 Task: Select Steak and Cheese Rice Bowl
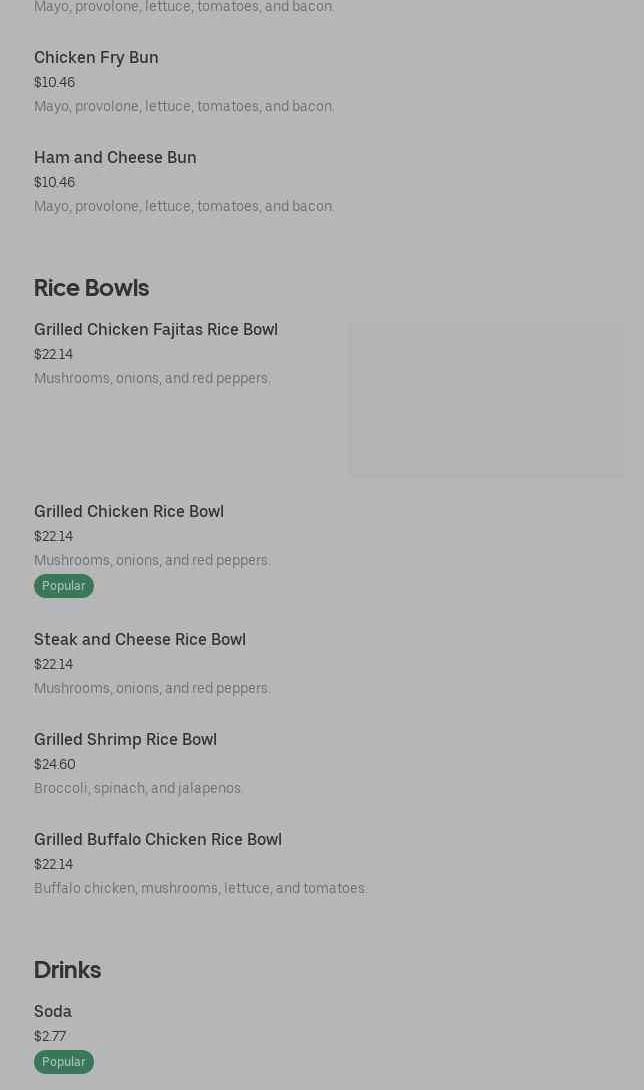coord(140,640)
